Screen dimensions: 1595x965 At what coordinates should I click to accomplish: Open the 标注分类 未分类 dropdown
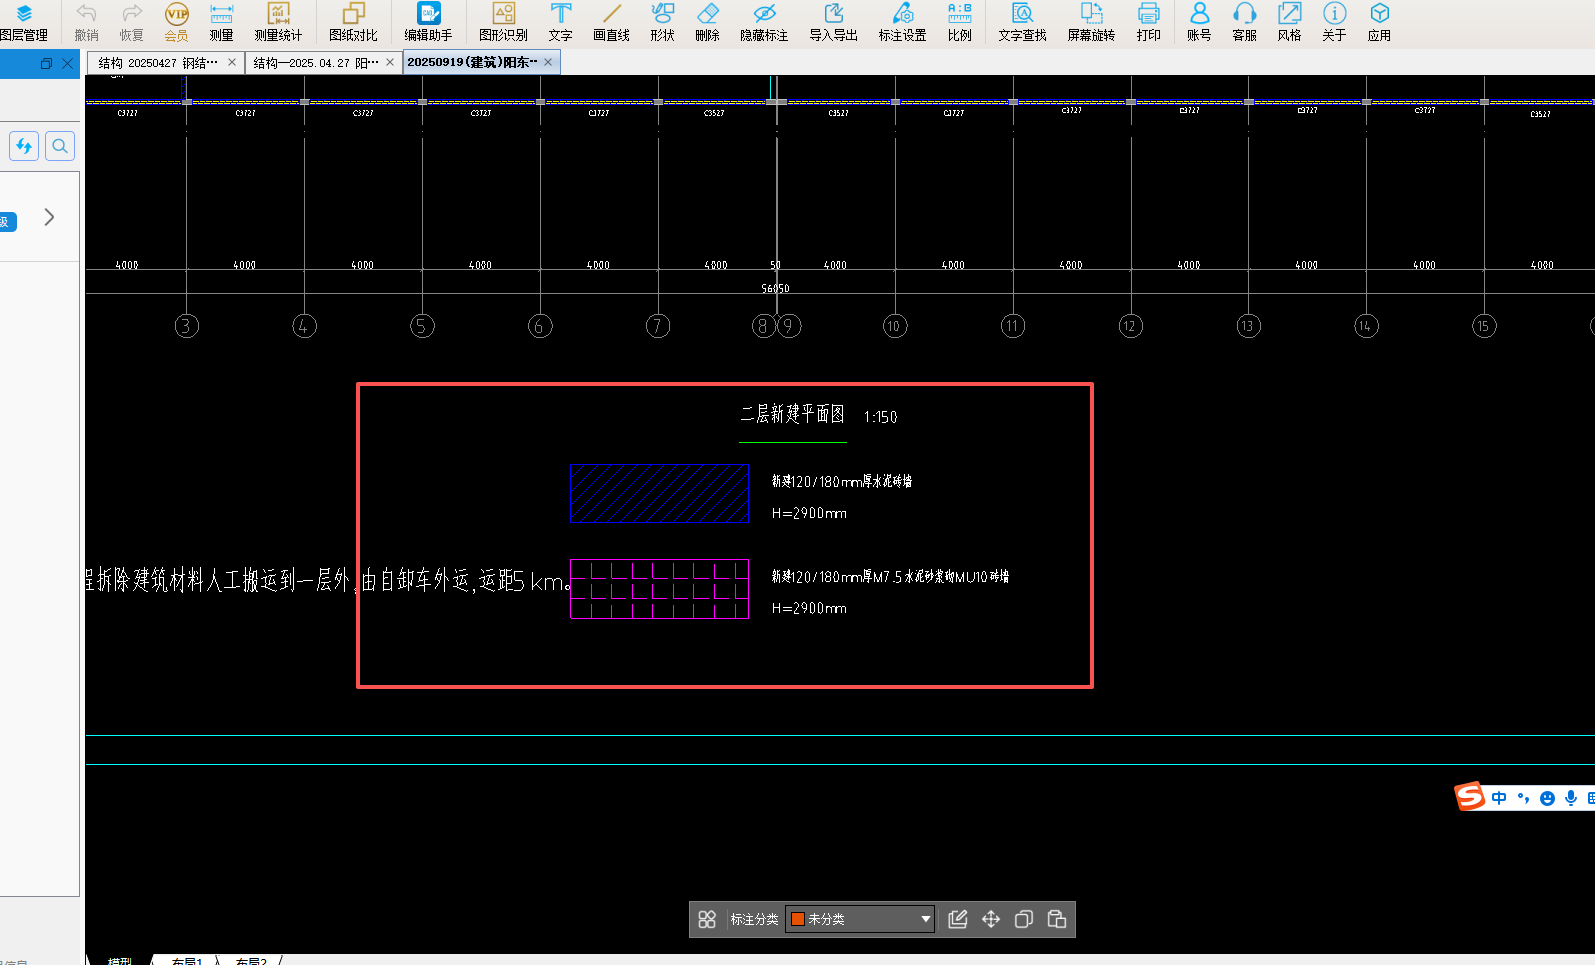tap(925, 919)
